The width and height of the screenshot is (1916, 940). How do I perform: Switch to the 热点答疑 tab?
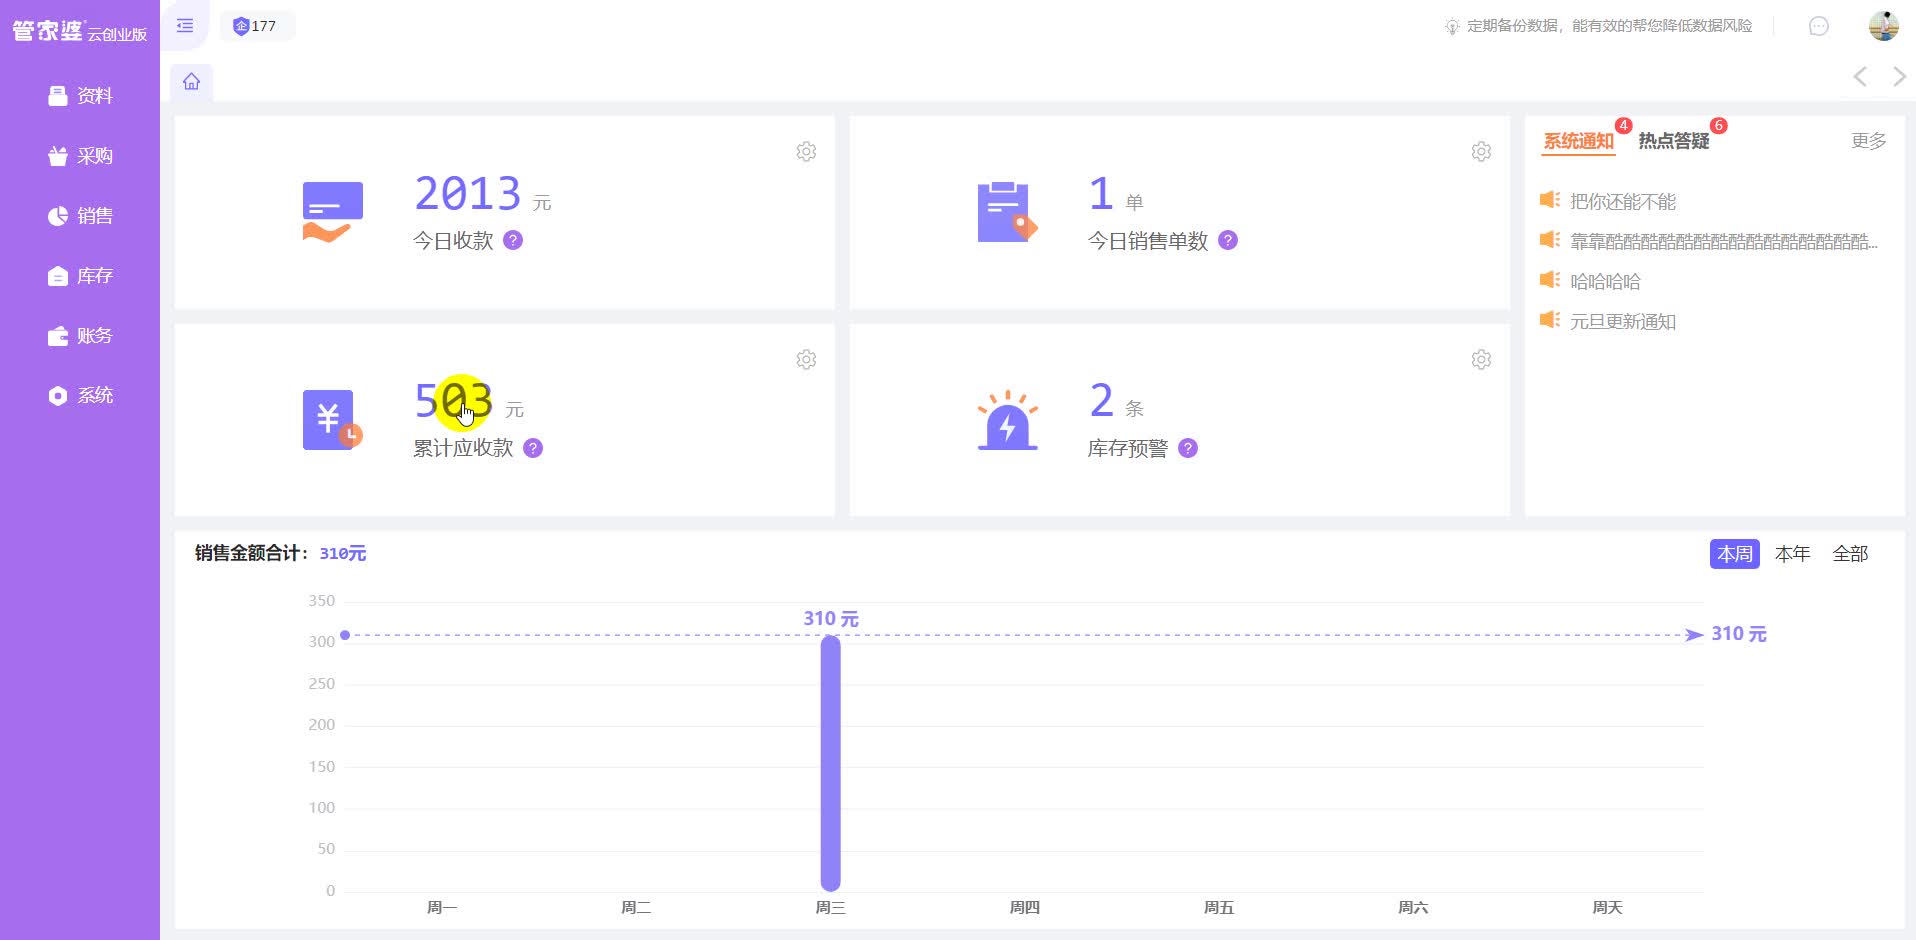point(1673,141)
